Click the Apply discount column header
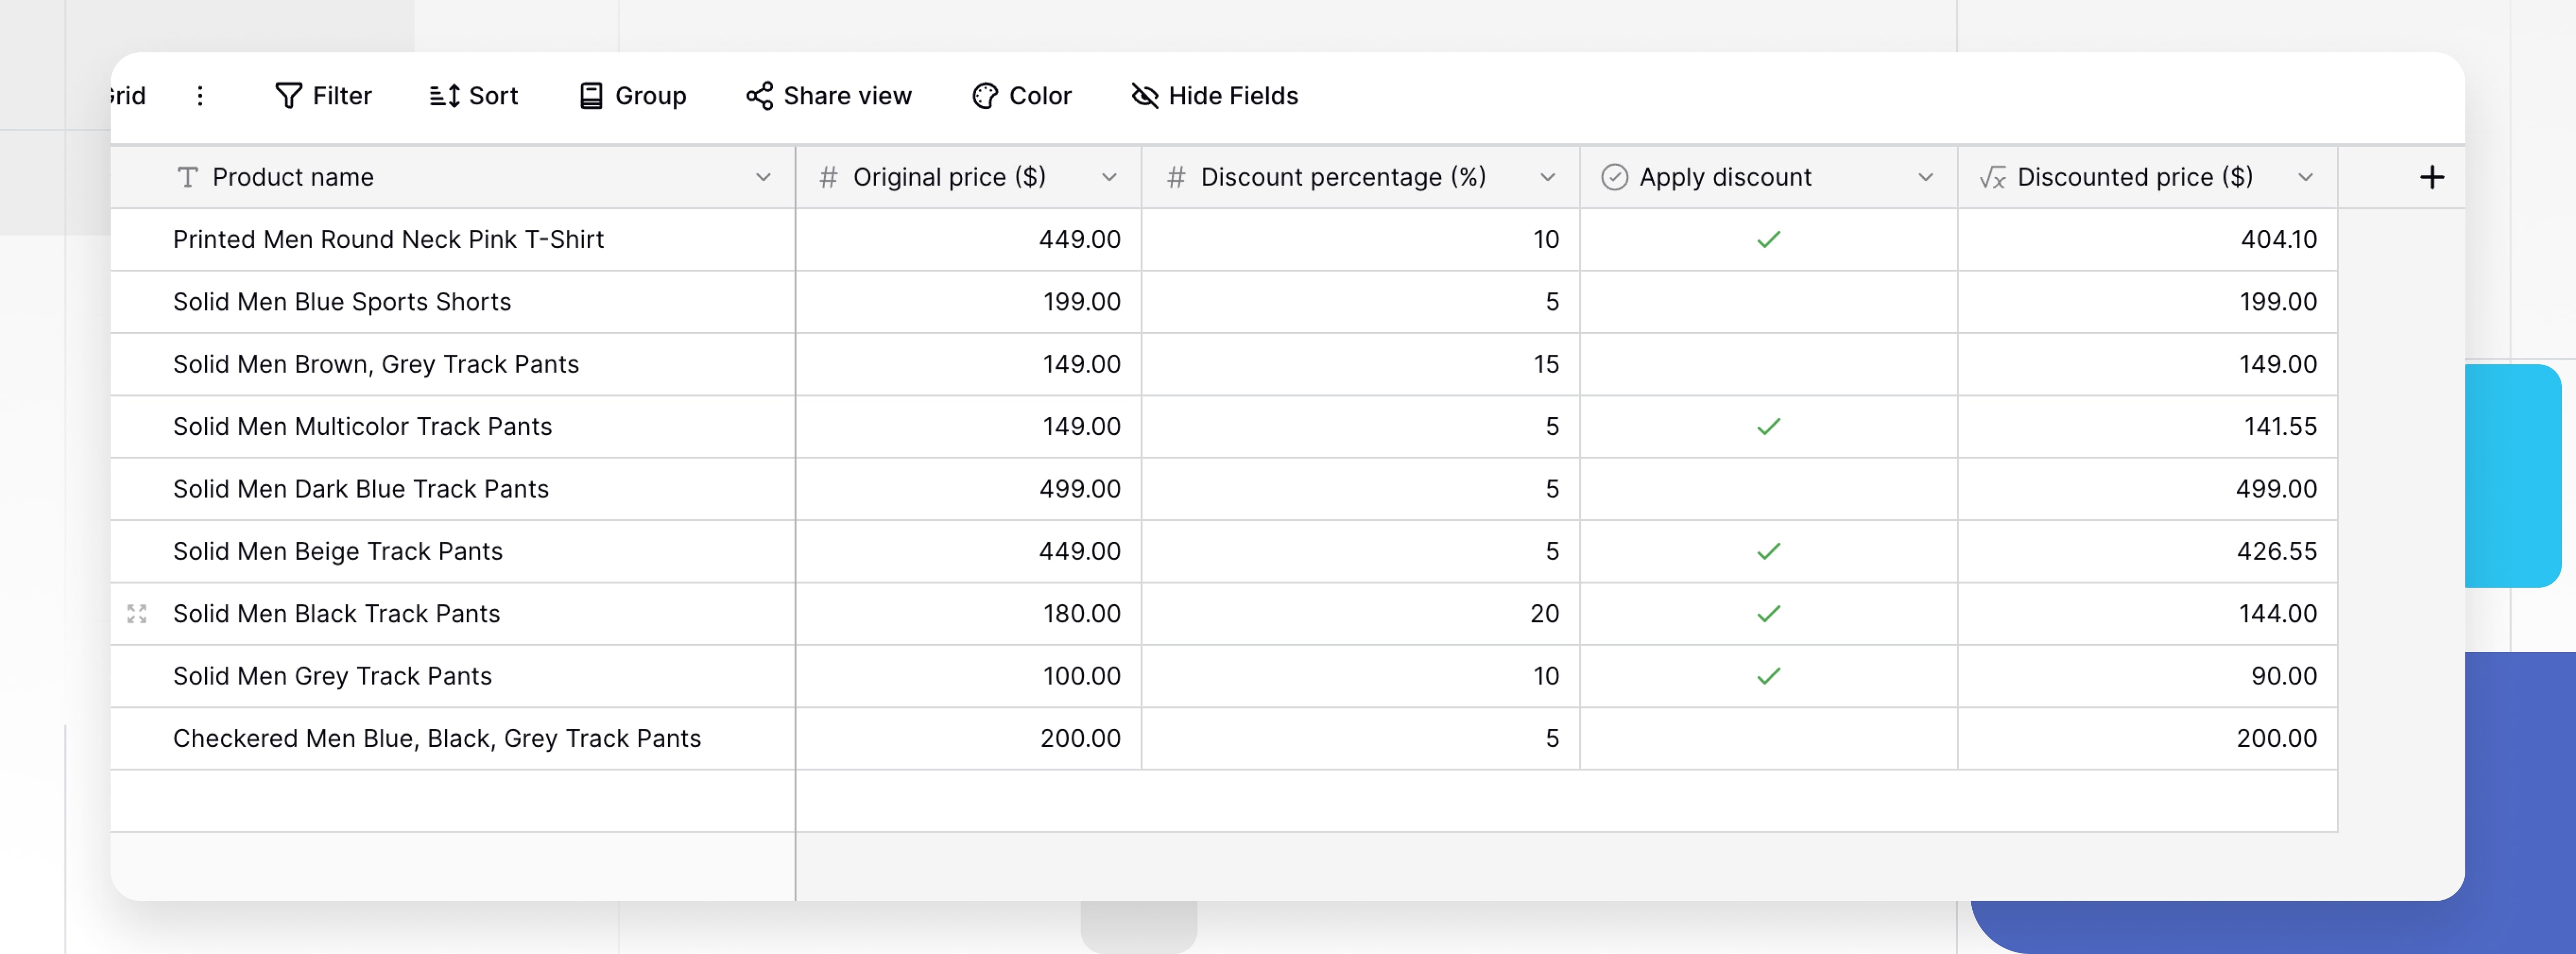 pos(1725,178)
